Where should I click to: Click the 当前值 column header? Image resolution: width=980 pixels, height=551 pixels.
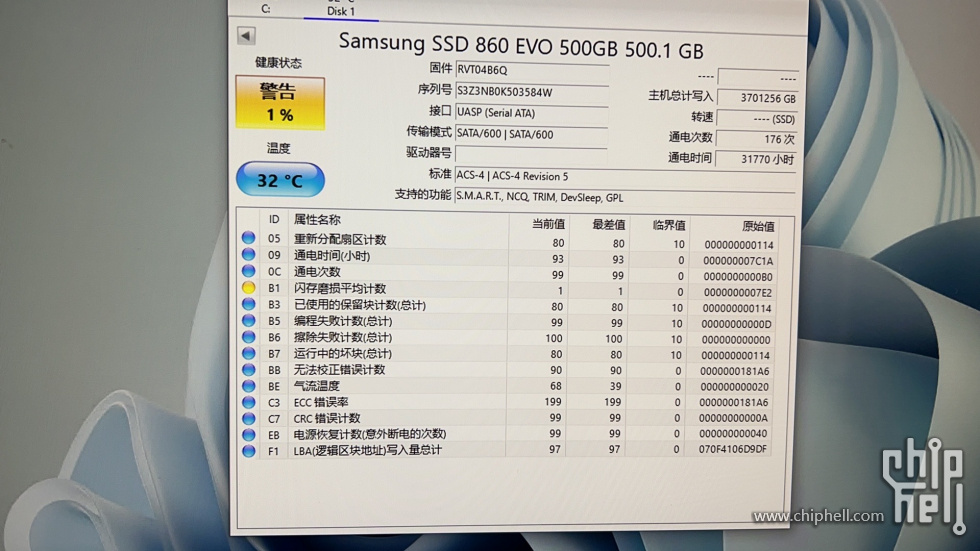pos(548,224)
